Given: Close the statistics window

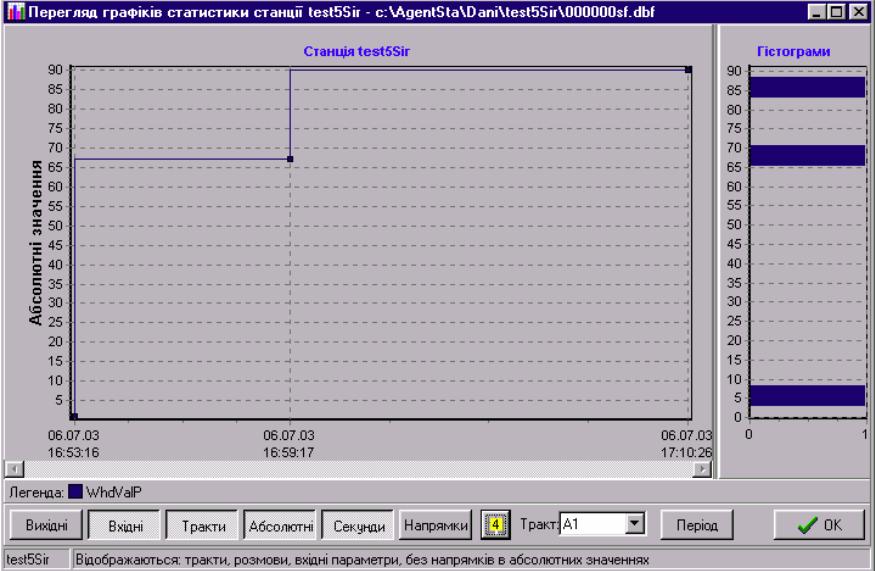Looking at the screenshot, I should click(x=858, y=12).
